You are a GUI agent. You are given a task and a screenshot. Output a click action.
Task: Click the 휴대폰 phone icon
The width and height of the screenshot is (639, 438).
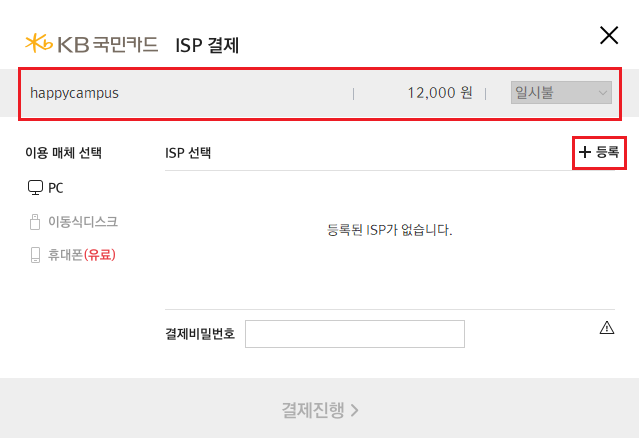coord(35,255)
